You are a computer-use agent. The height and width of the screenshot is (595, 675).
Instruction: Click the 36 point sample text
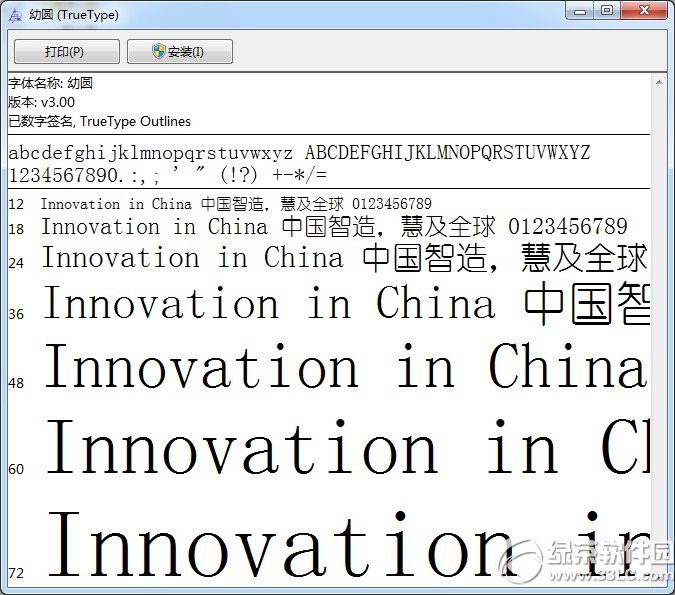click(x=347, y=304)
